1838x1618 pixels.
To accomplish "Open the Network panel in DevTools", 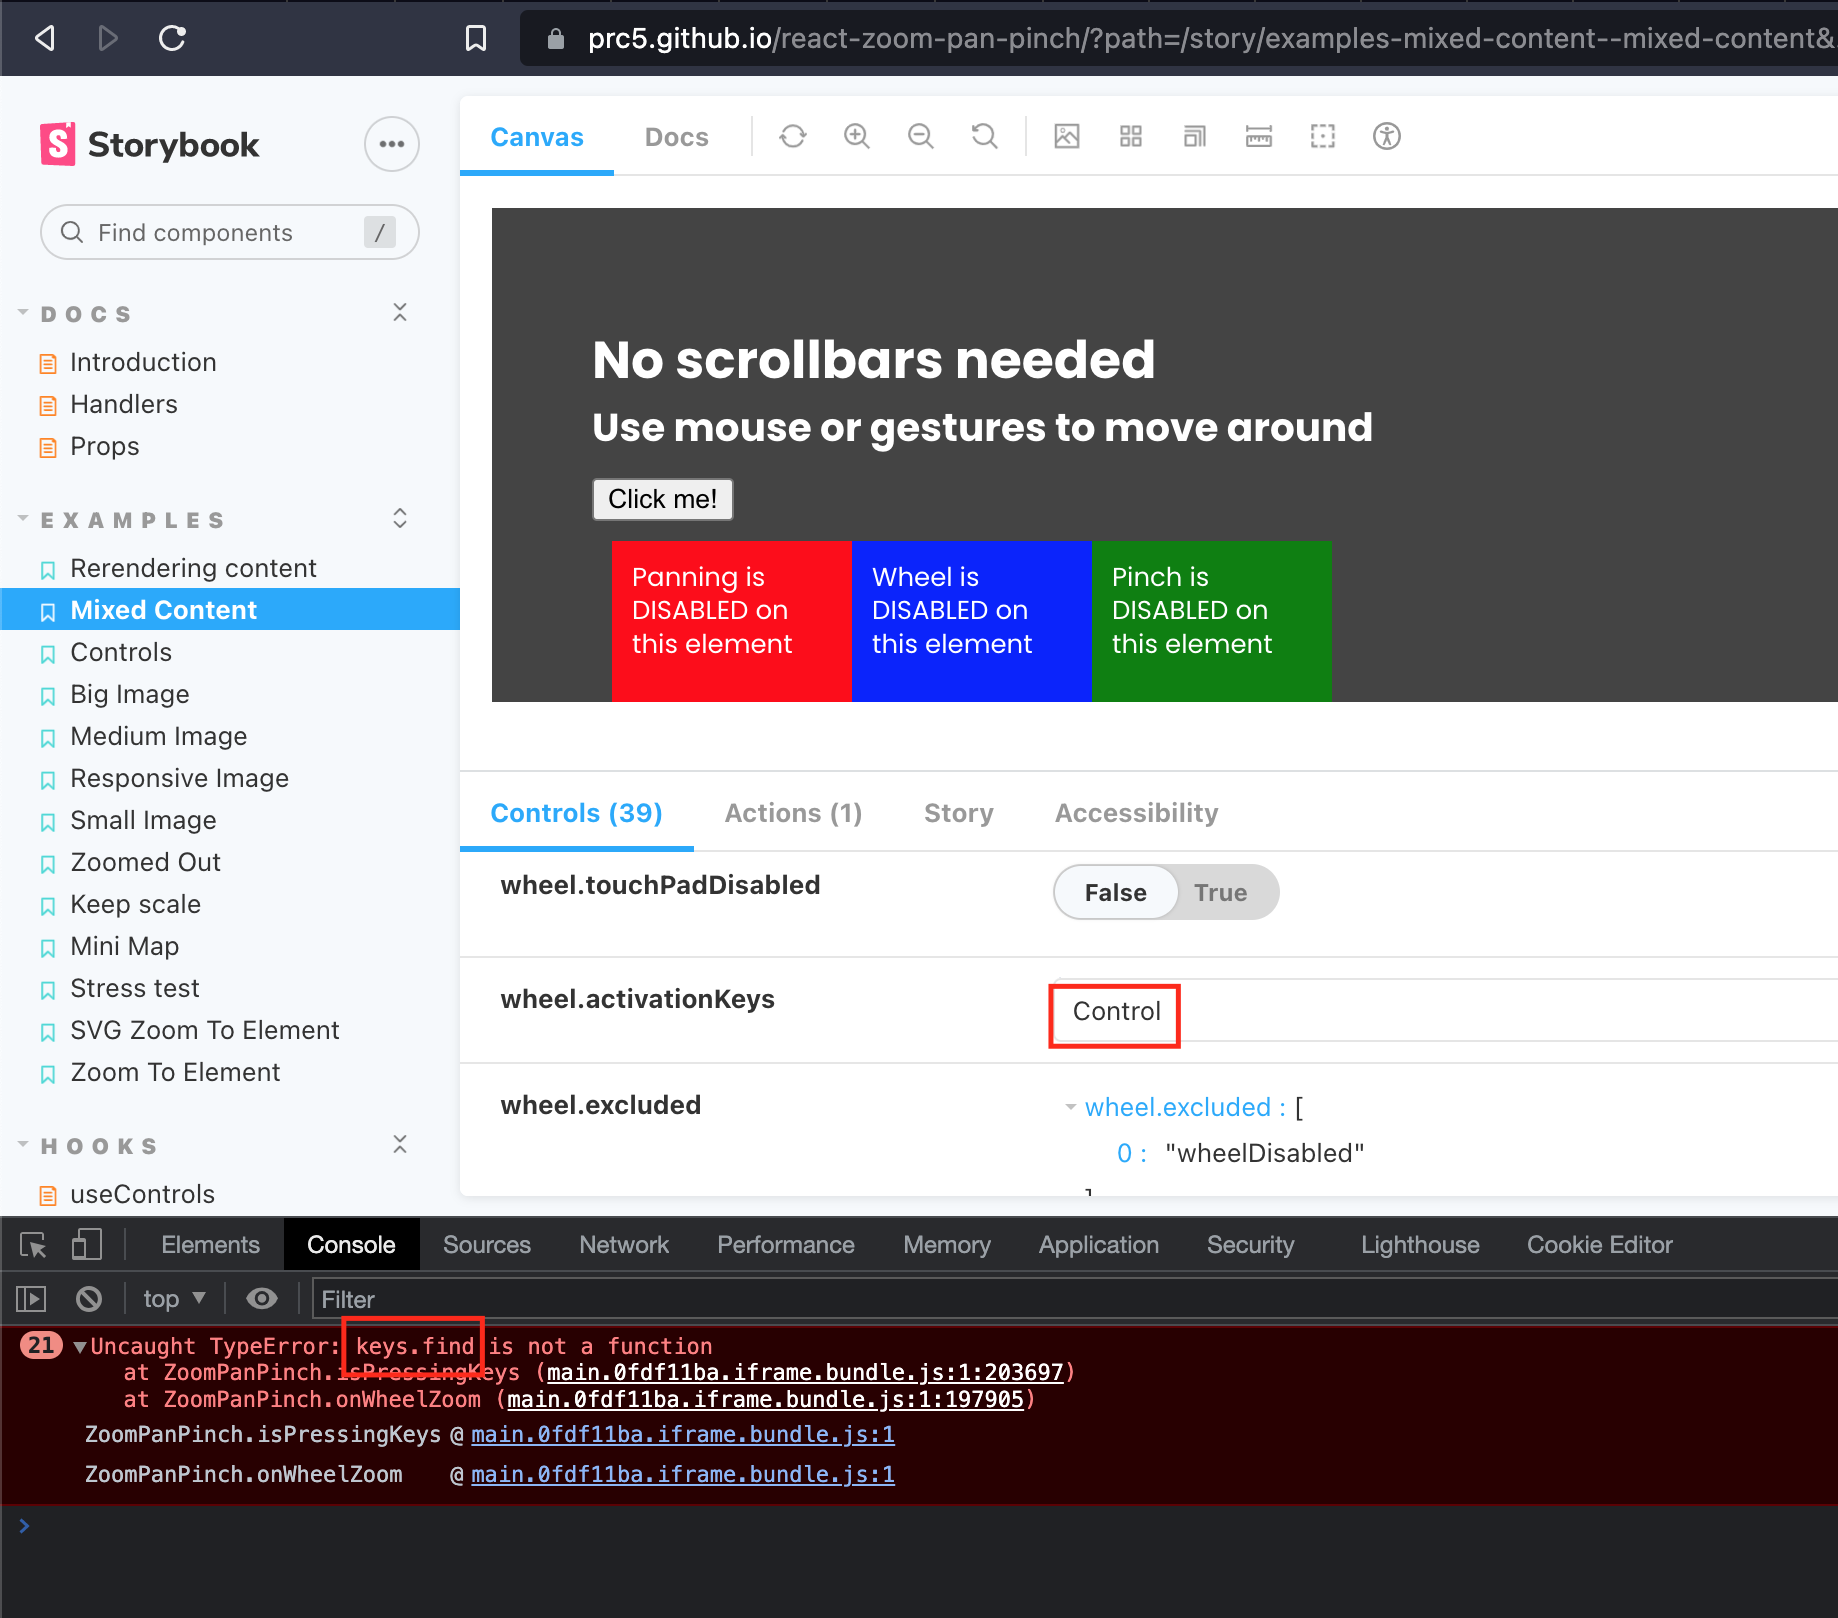I will pos(623,1244).
